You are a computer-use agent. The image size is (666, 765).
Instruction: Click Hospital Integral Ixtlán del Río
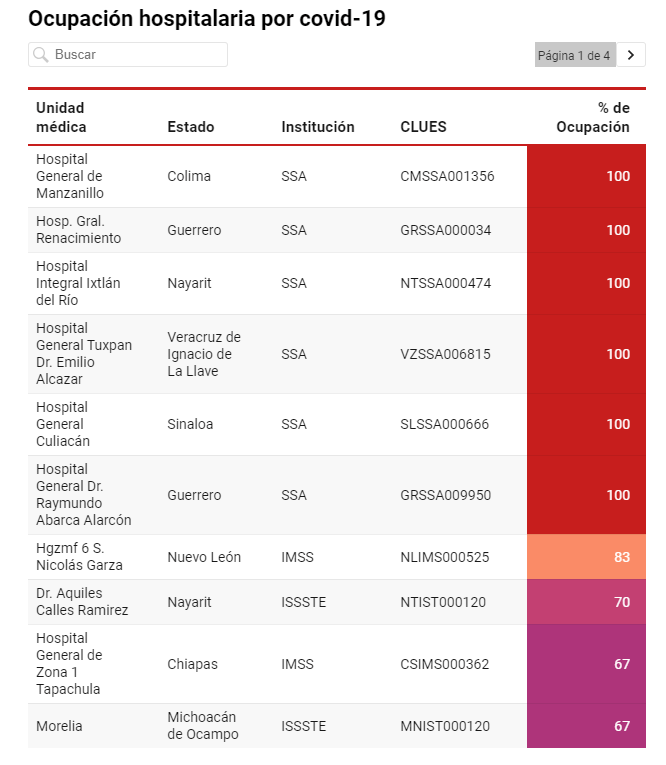(78, 283)
